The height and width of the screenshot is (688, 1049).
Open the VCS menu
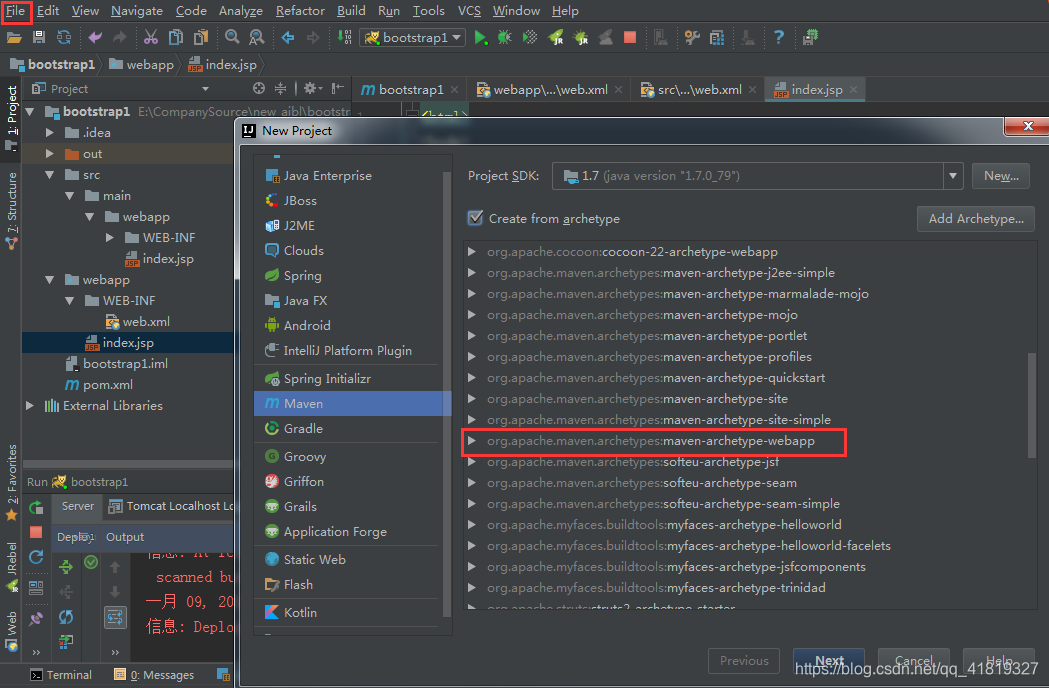tap(469, 11)
